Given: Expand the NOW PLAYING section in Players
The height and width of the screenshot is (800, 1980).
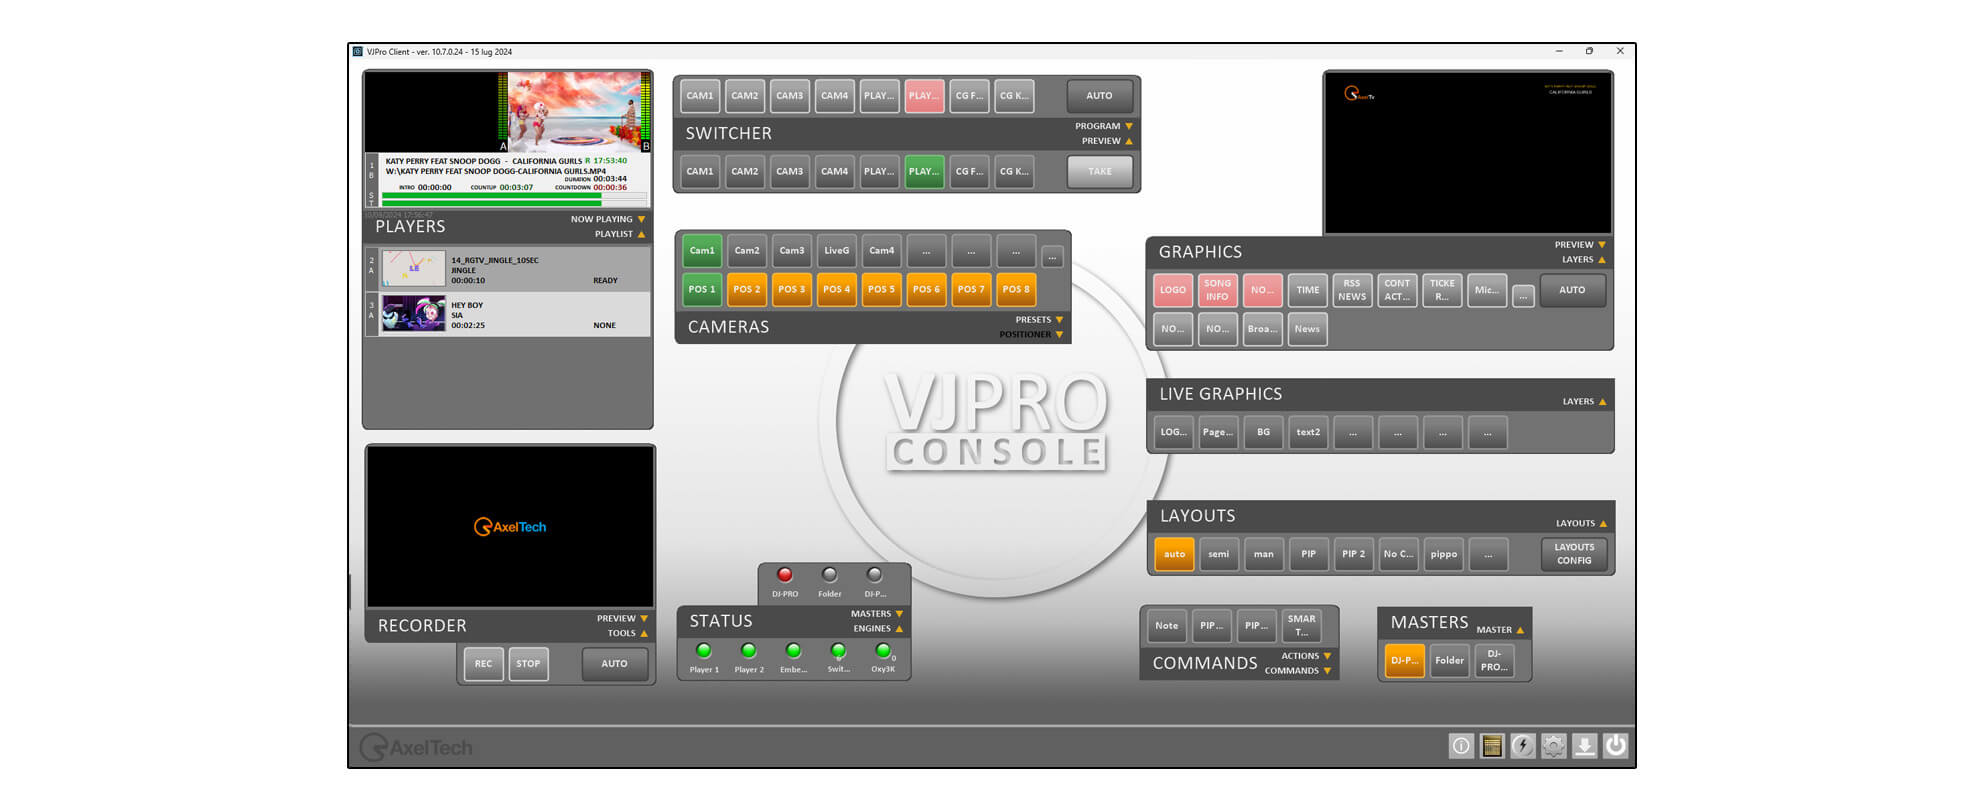Looking at the screenshot, I should coord(641,219).
